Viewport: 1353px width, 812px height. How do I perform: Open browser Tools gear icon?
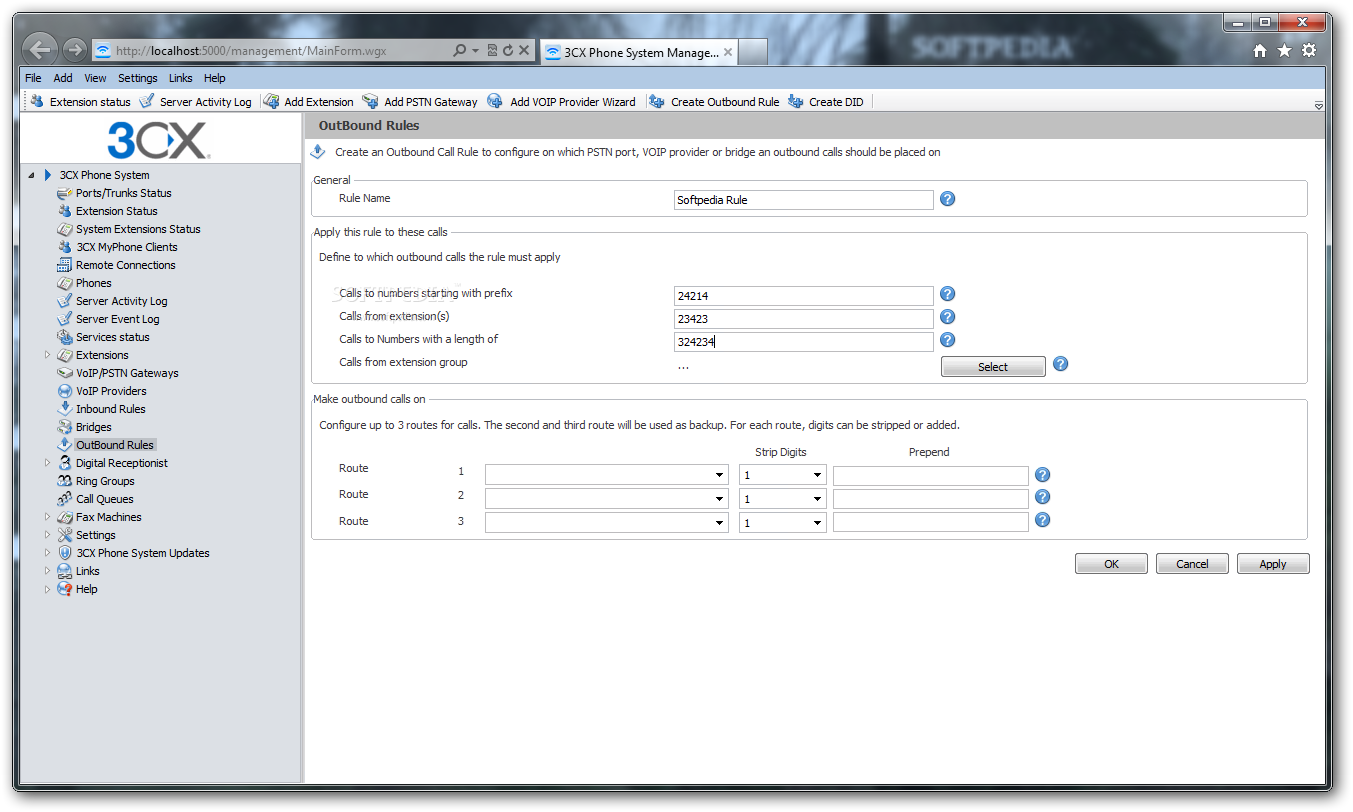coord(1309,51)
